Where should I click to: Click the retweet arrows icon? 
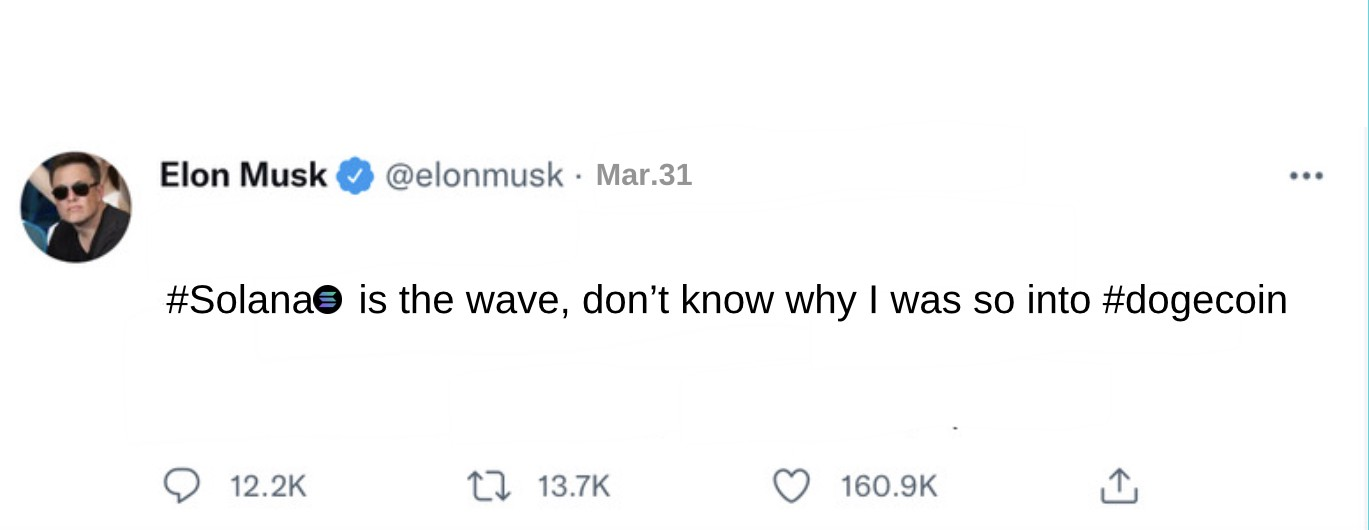pyautogui.click(x=486, y=486)
